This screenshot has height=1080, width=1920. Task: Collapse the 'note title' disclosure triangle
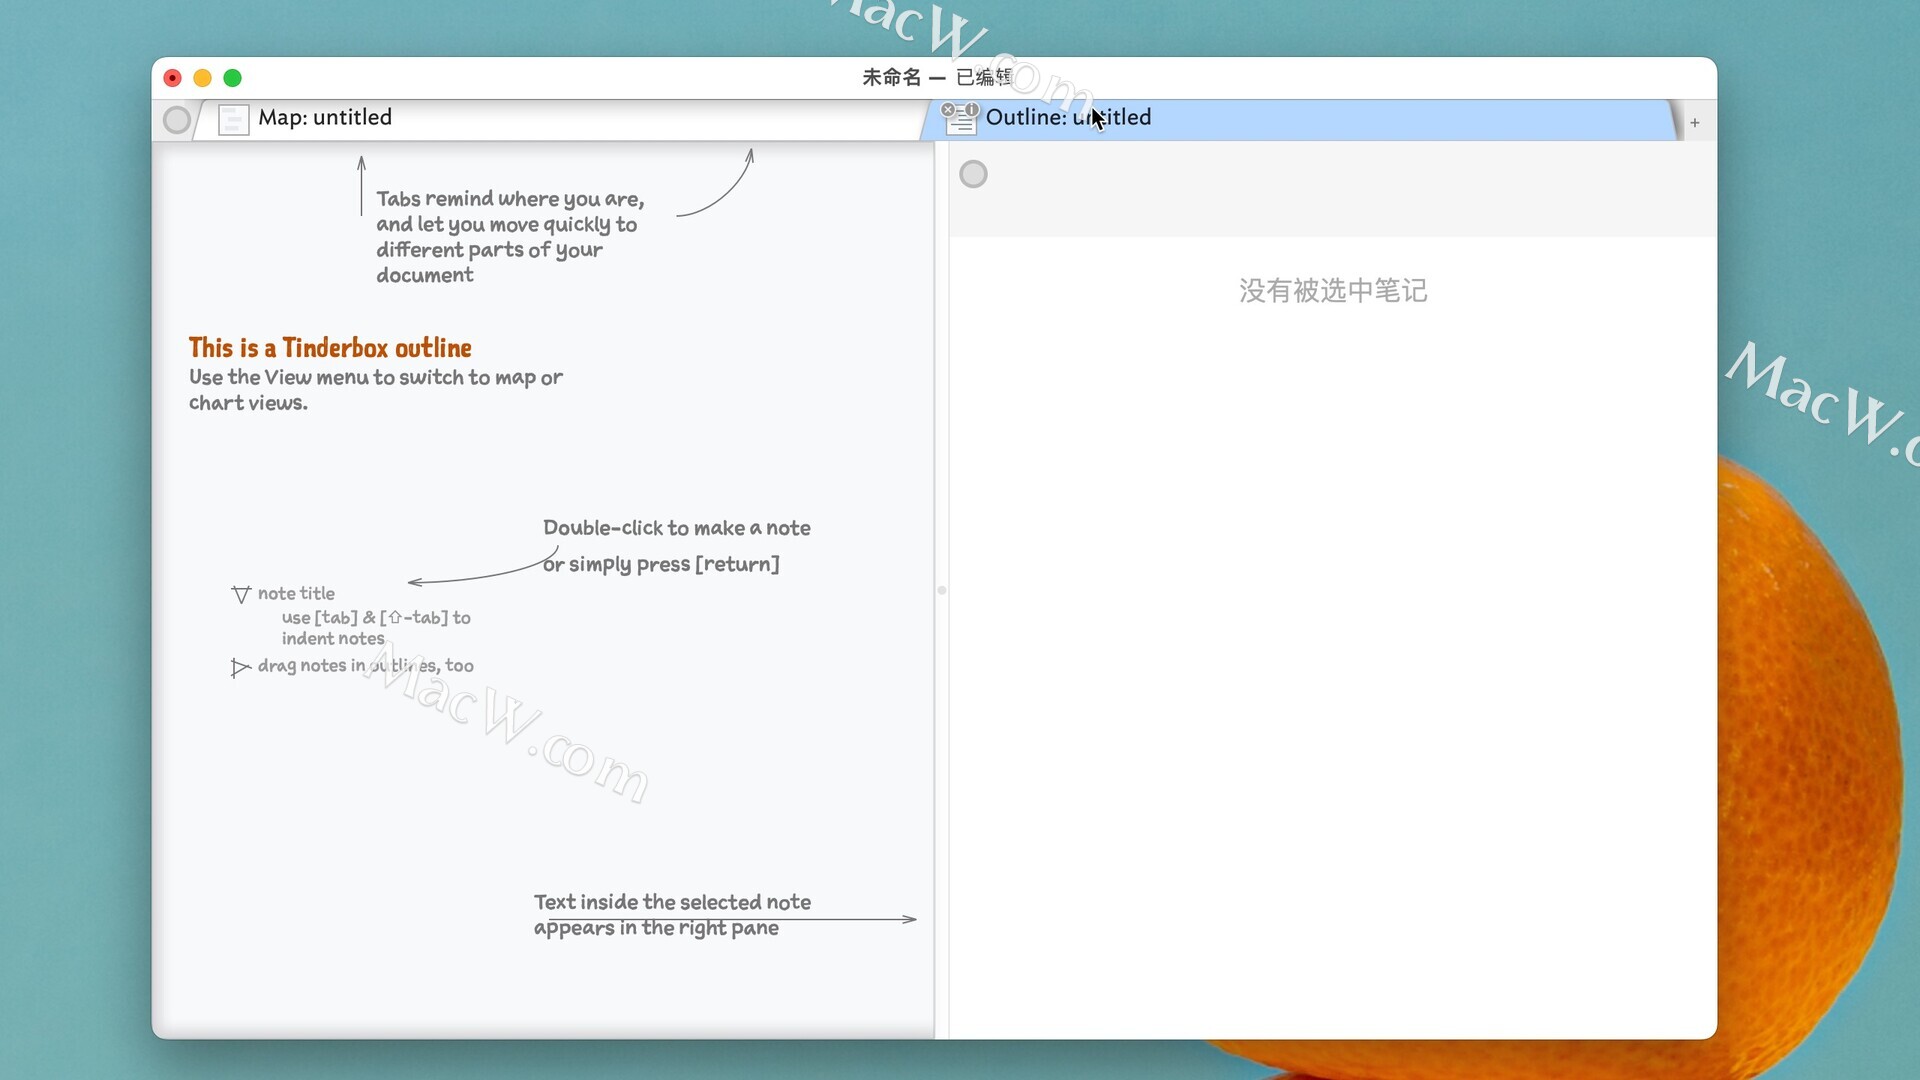[241, 594]
